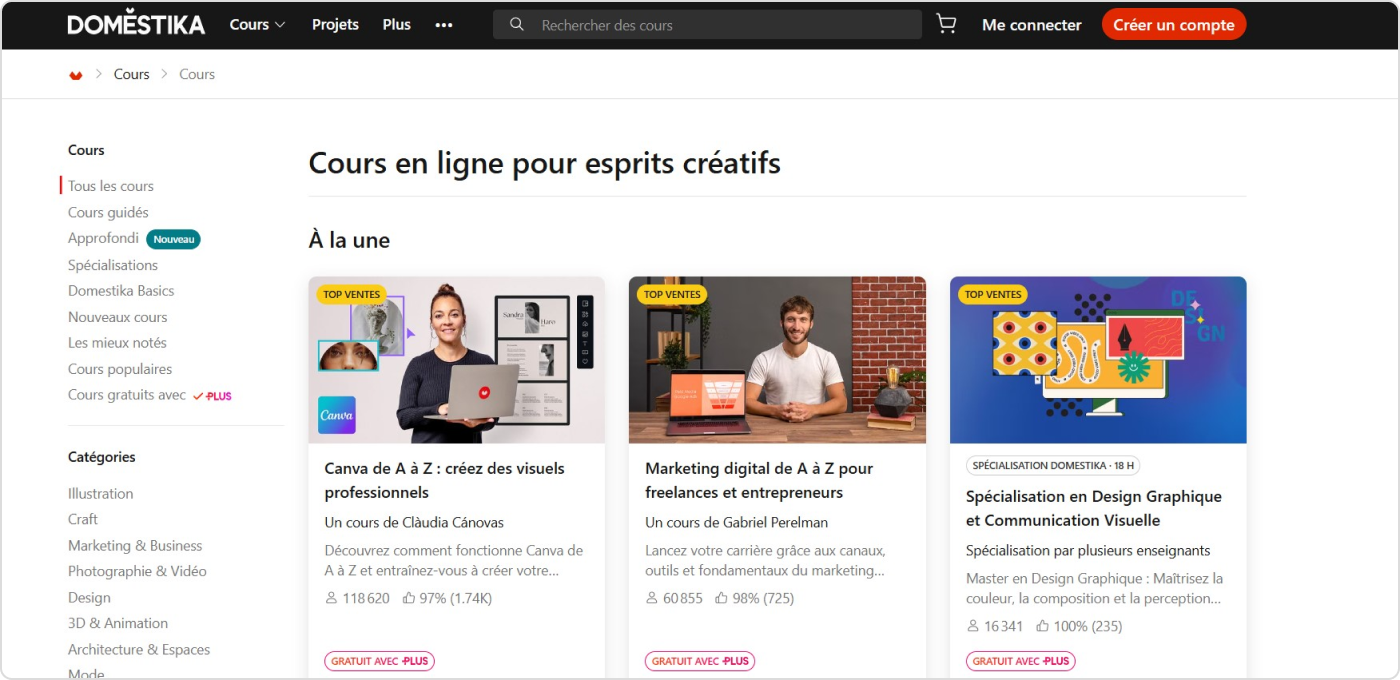
Task: Open the Canva de A à Z course thumbnail
Action: click(456, 360)
